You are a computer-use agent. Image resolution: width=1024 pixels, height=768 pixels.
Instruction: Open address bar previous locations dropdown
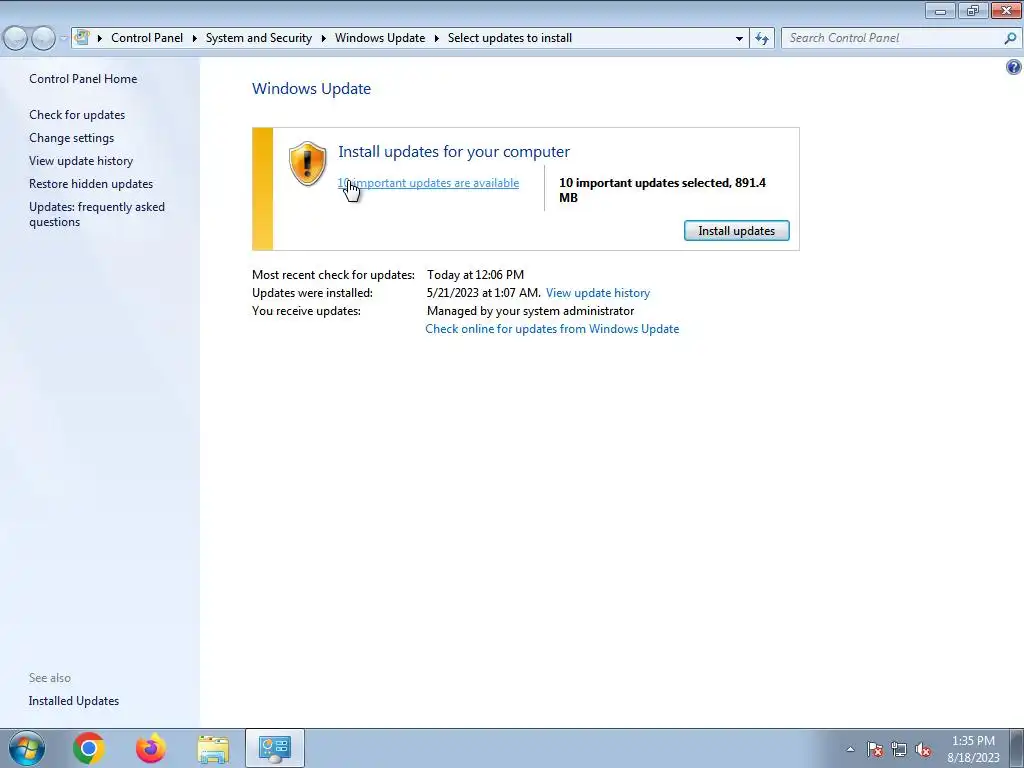739,39
